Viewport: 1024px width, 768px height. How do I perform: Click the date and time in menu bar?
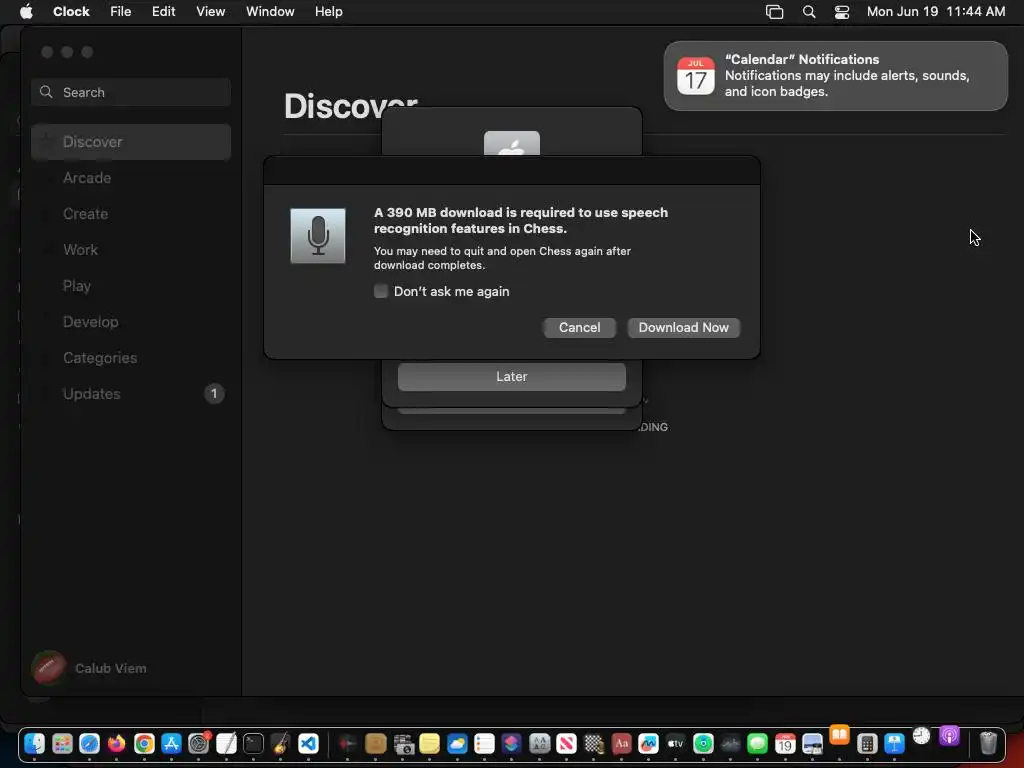tap(936, 12)
